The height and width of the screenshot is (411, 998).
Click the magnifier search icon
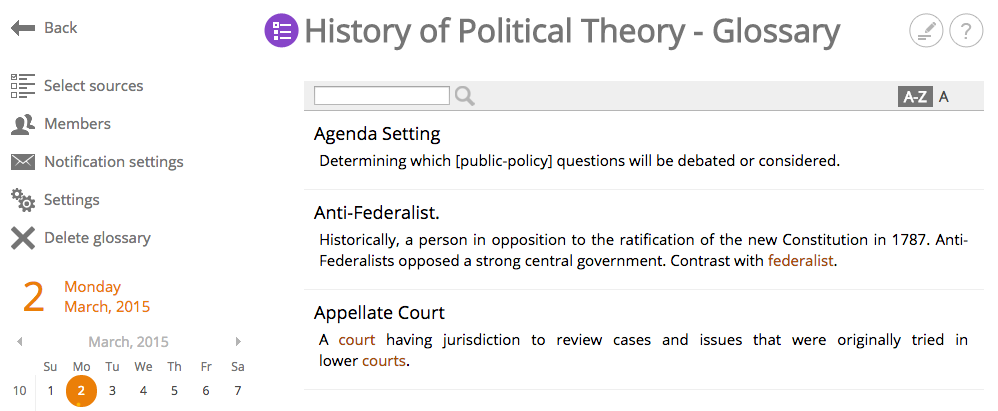(465, 96)
